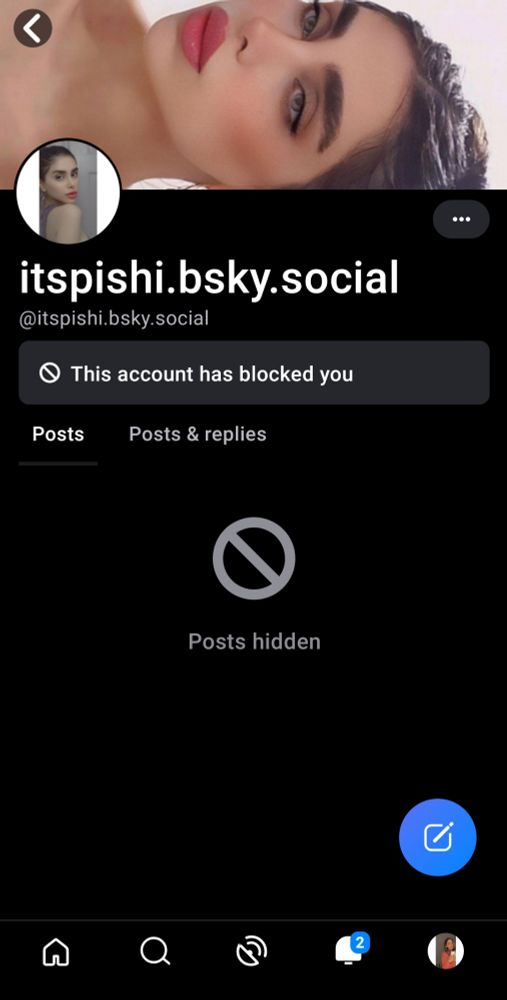Switch to the Posts tab

(58, 434)
